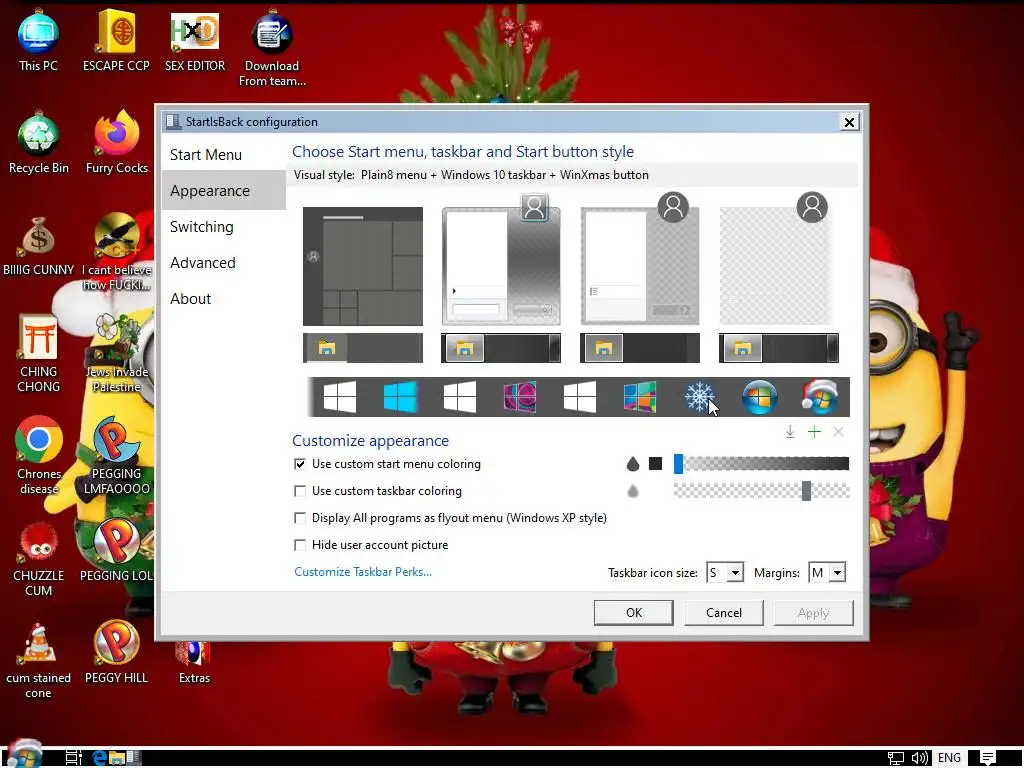Open the Extras desktop shortcut
The height and width of the screenshot is (768, 1024).
[194, 663]
